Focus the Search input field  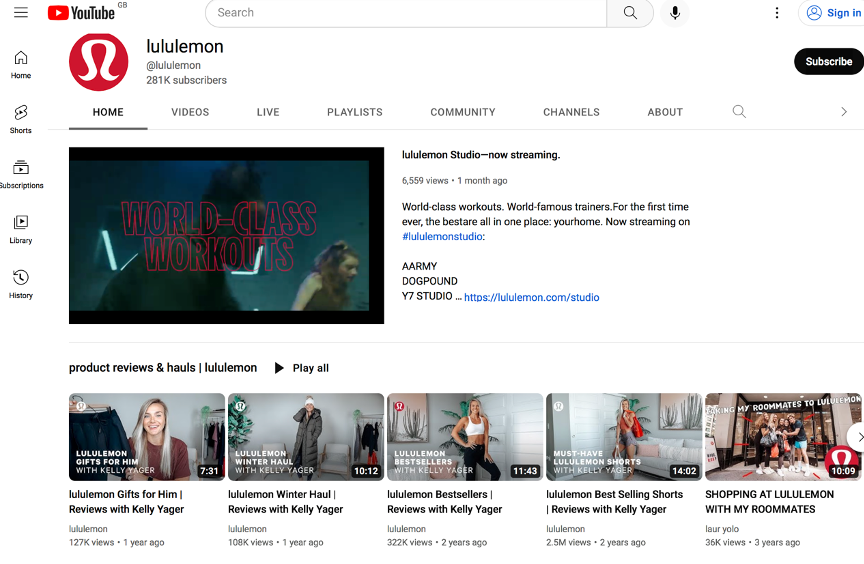(x=406, y=13)
